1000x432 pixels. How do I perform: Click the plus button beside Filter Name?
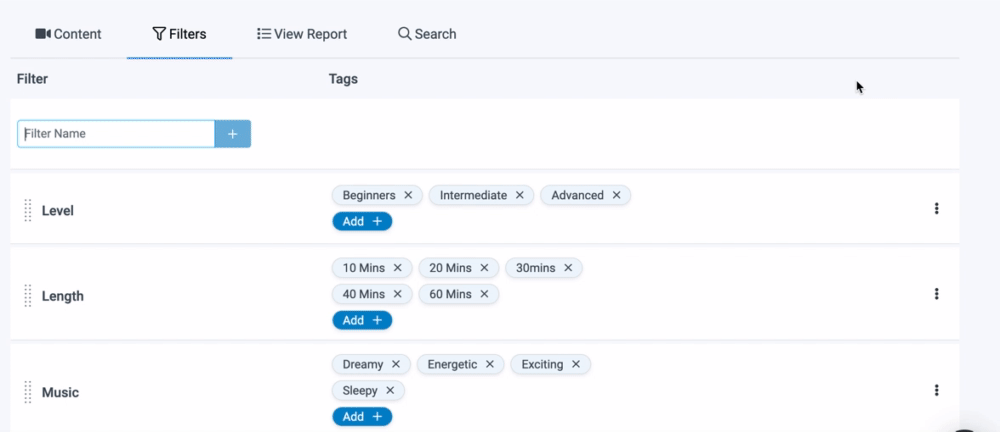pos(232,134)
